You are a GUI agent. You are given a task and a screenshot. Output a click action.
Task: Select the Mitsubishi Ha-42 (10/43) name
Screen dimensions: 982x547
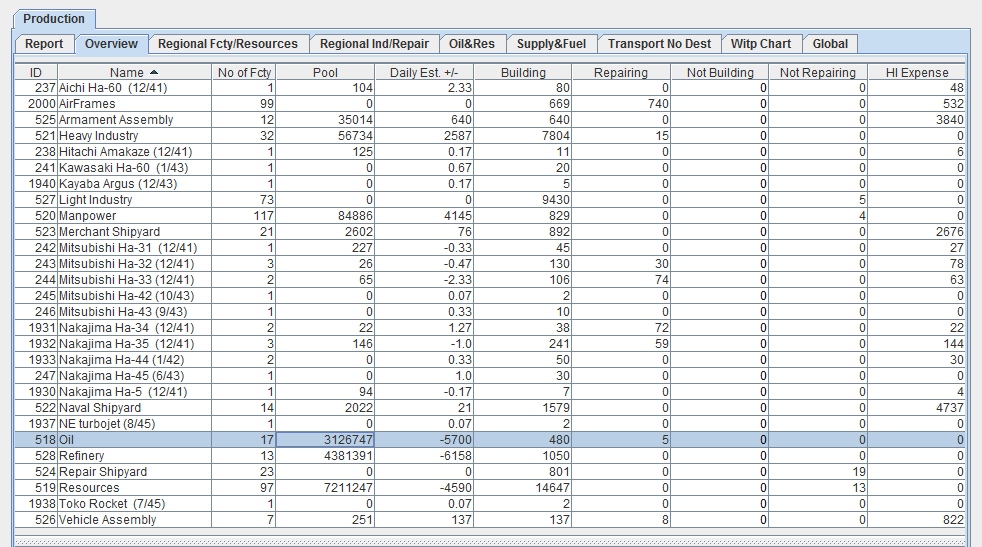[127, 296]
